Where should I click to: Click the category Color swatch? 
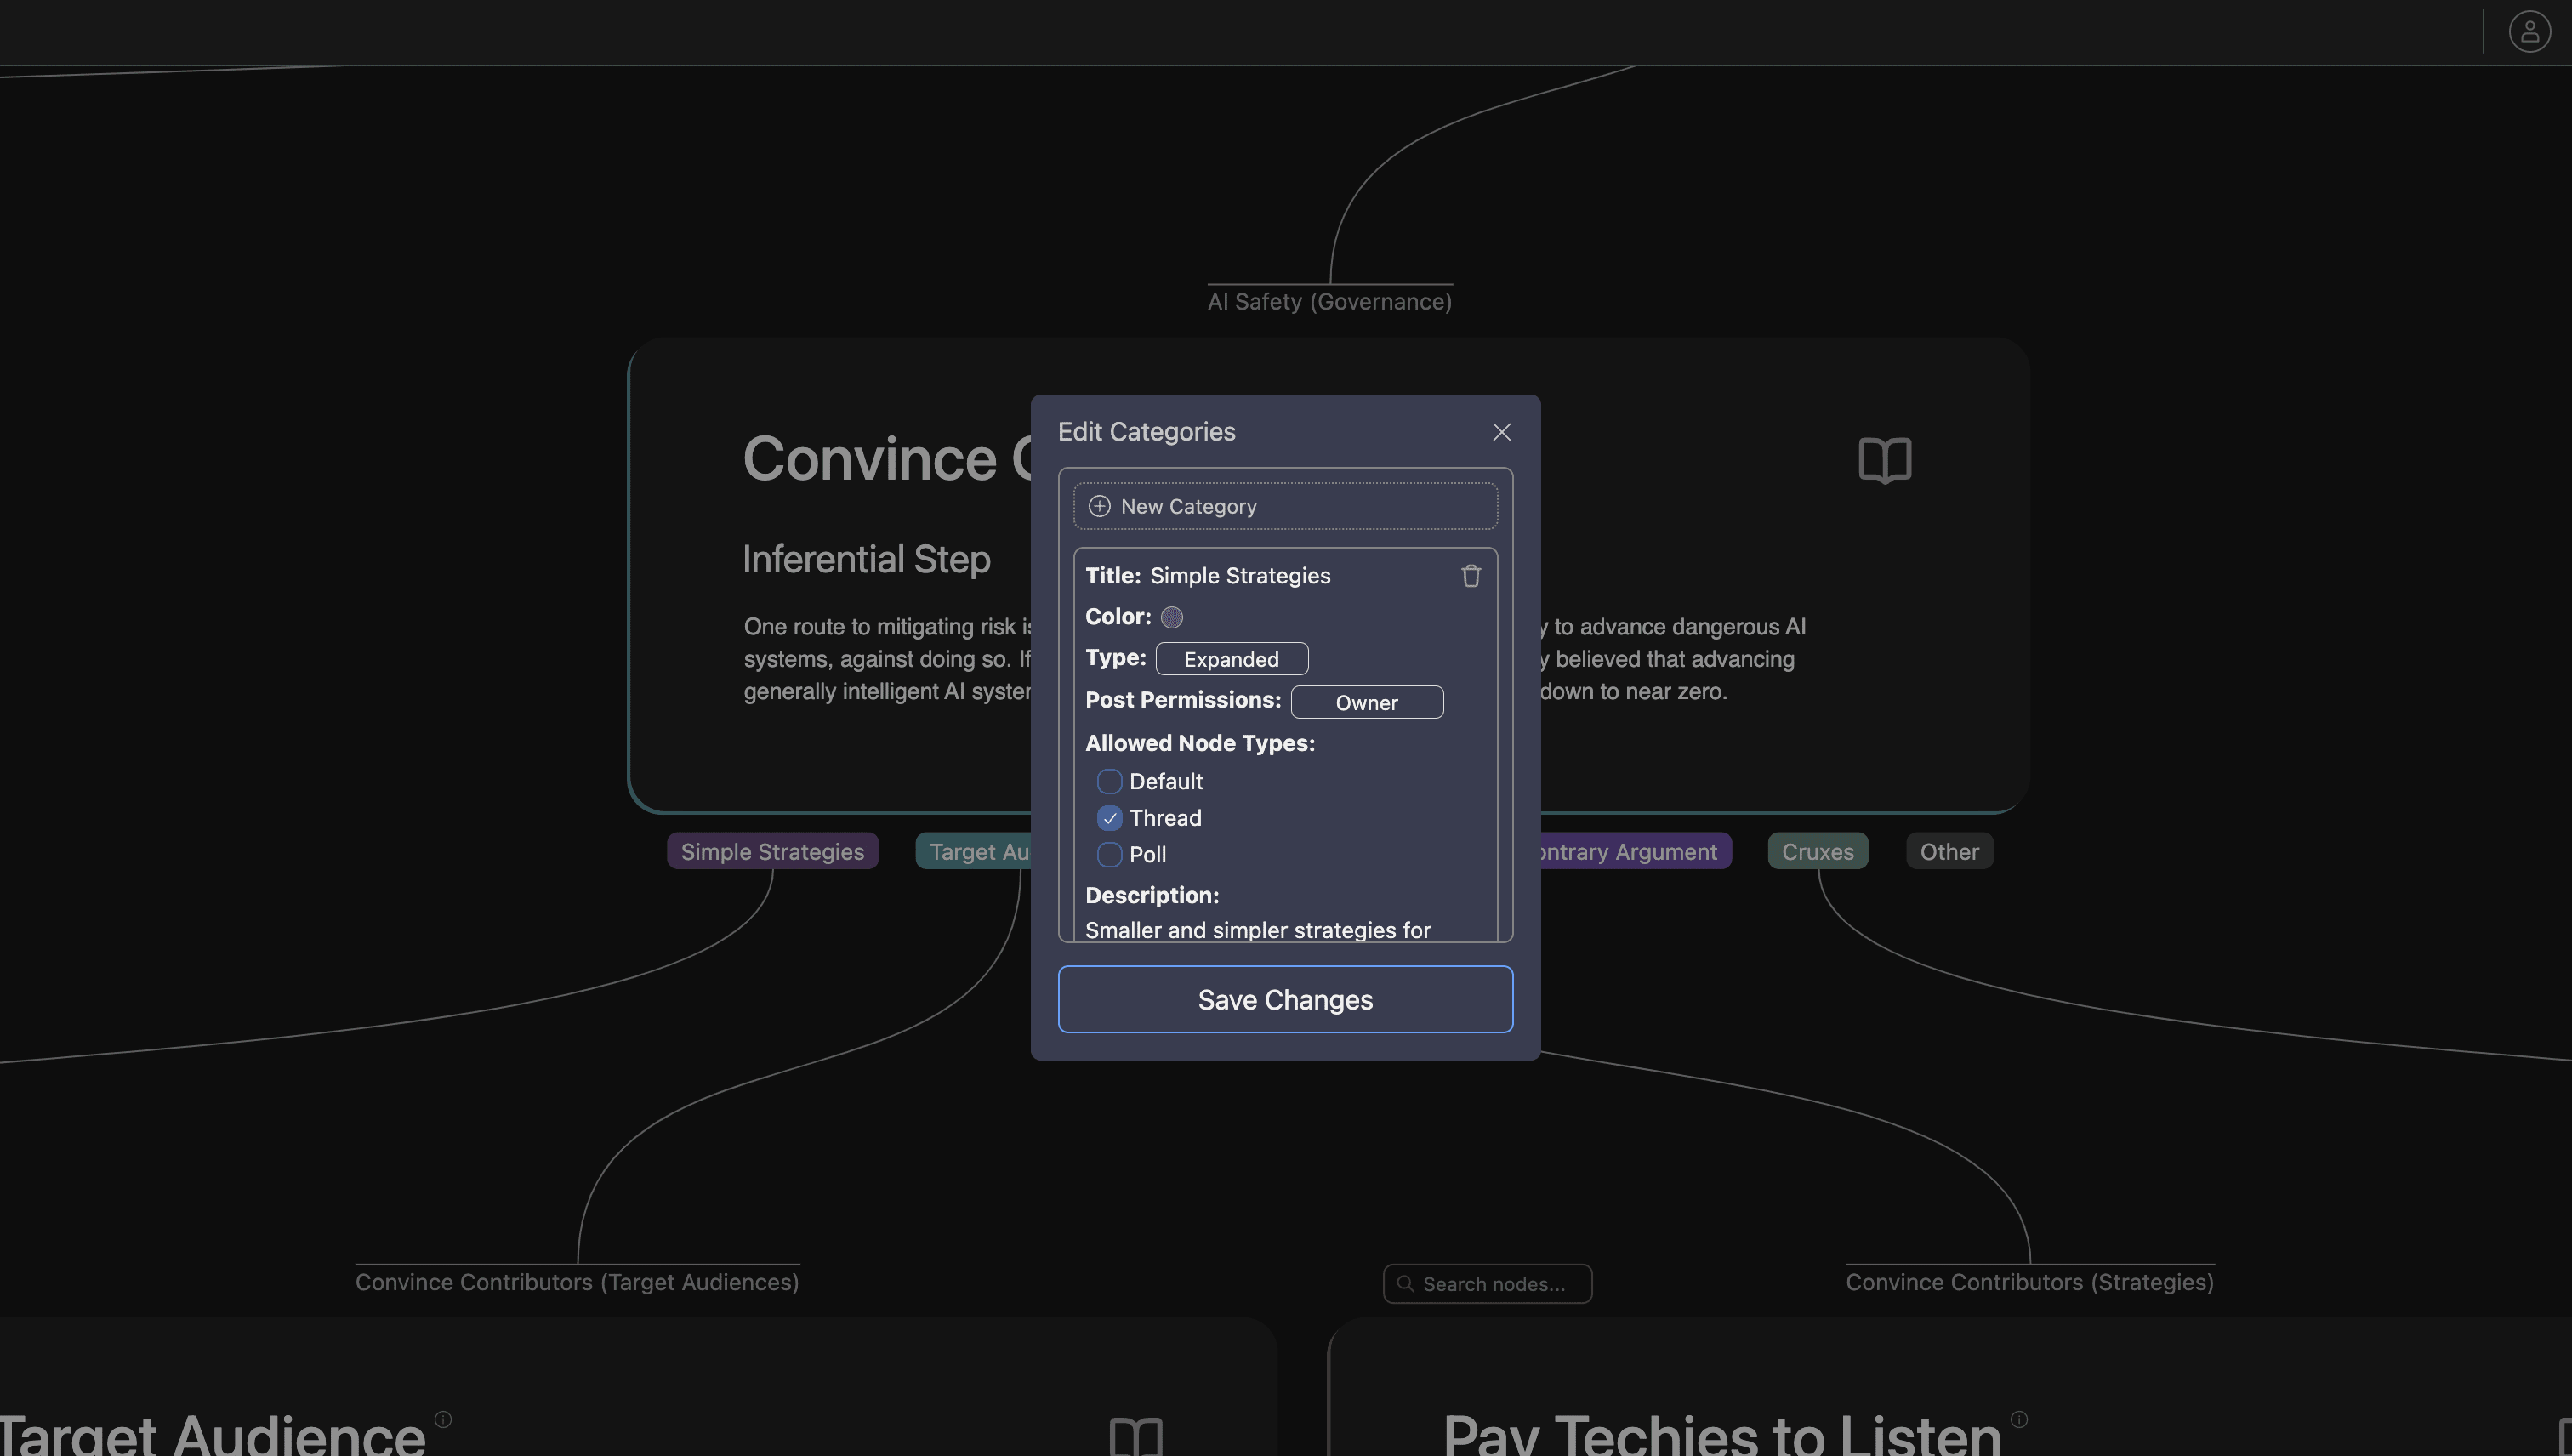pyautogui.click(x=1172, y=617)
